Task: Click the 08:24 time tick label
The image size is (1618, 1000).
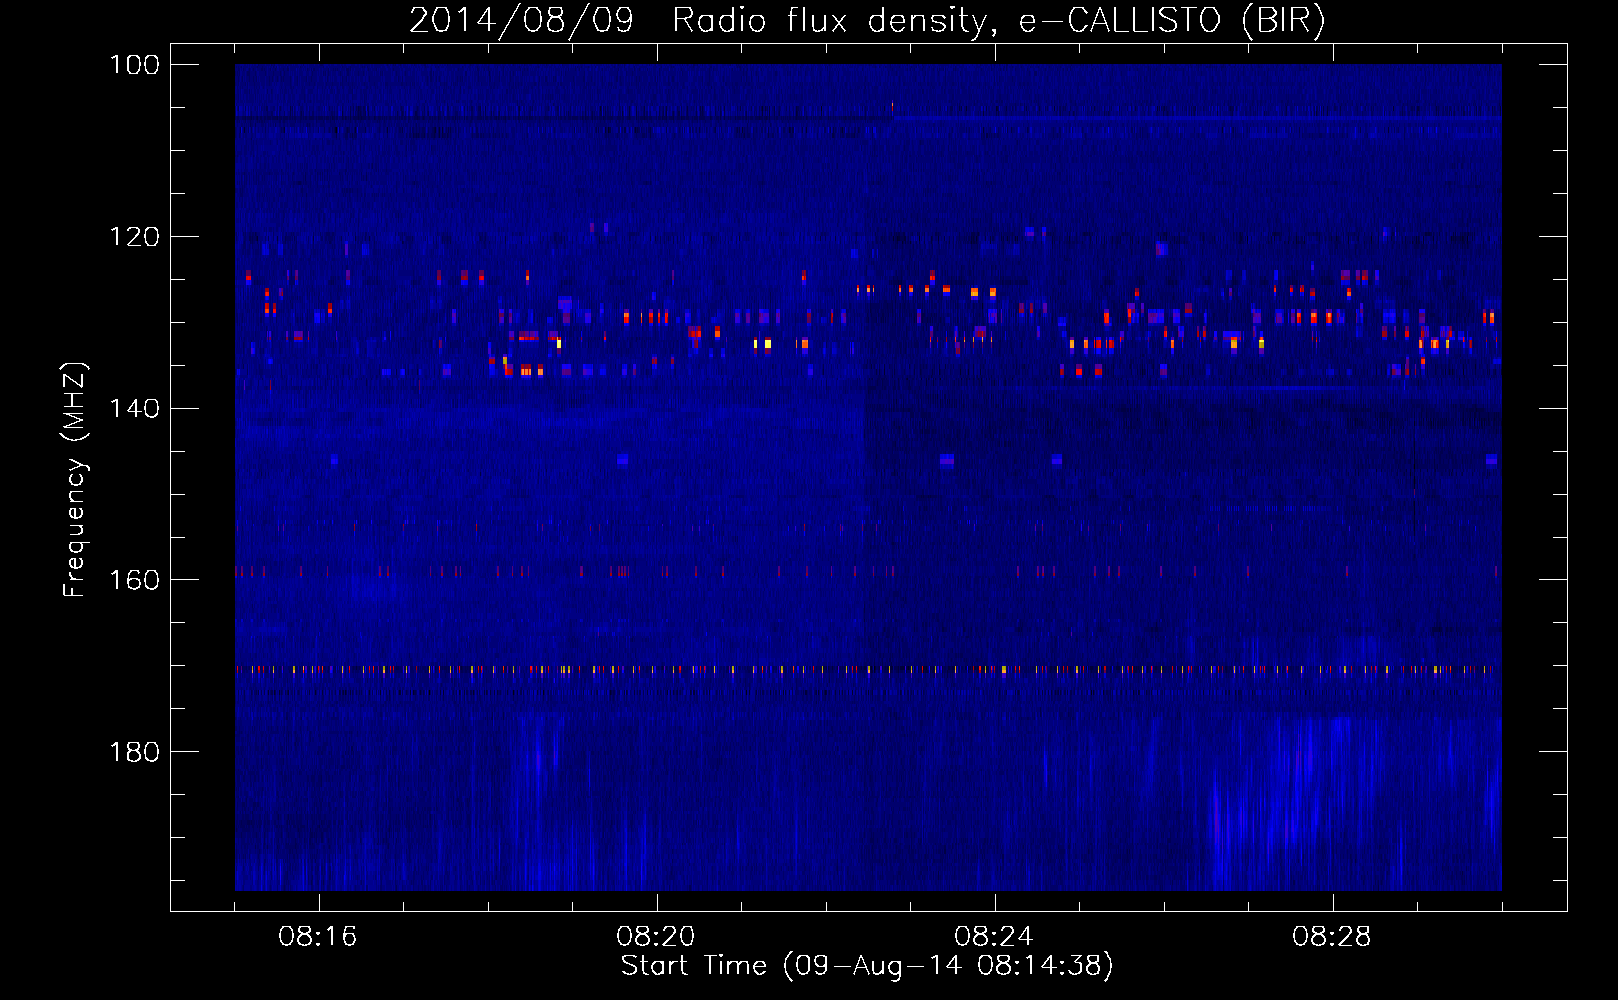Action: (994, 937)
